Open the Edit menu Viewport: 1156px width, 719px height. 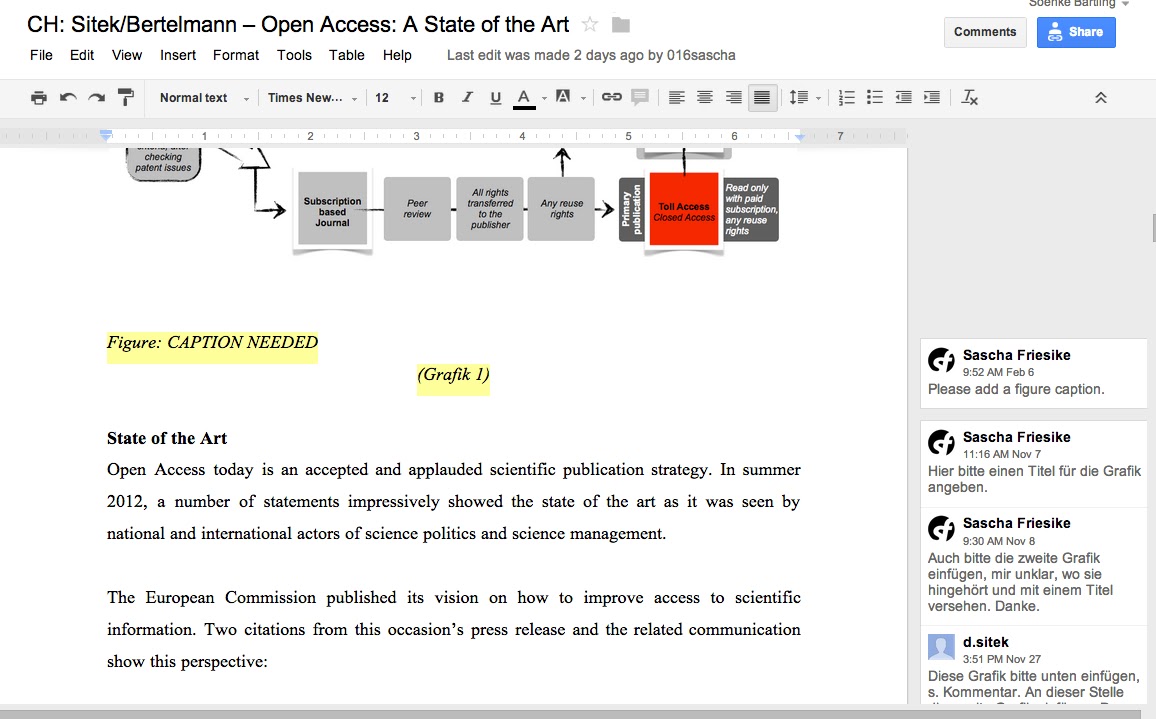coord(82,55)
